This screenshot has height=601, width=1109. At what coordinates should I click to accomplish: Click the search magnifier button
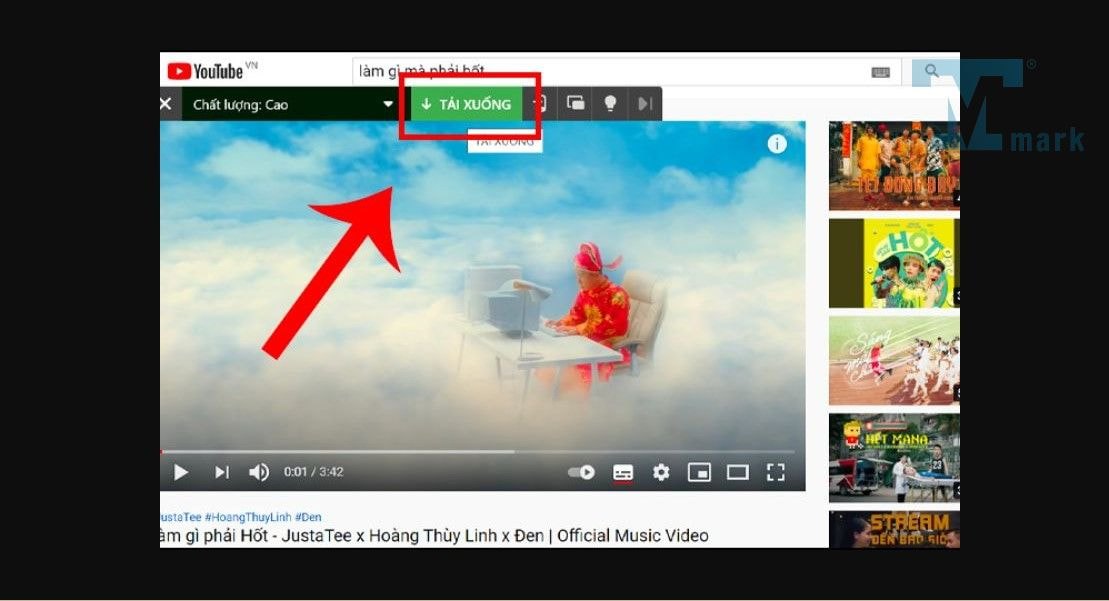click(931, 71)
